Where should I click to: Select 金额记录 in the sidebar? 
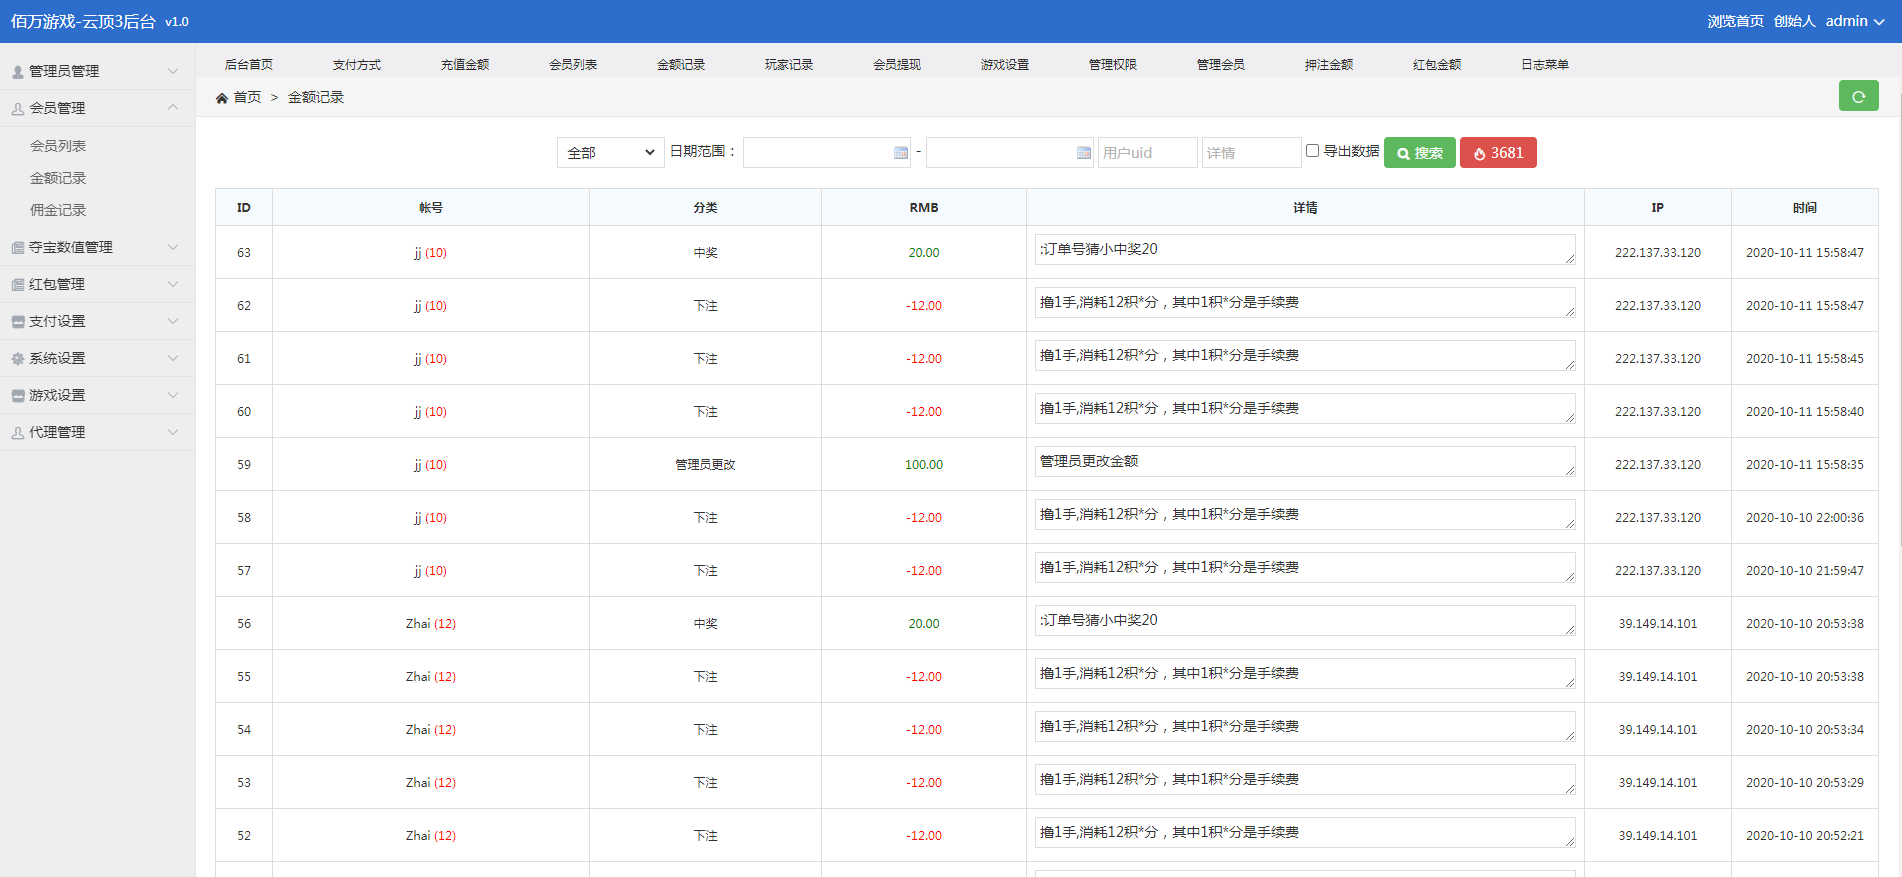click(58, 178)
